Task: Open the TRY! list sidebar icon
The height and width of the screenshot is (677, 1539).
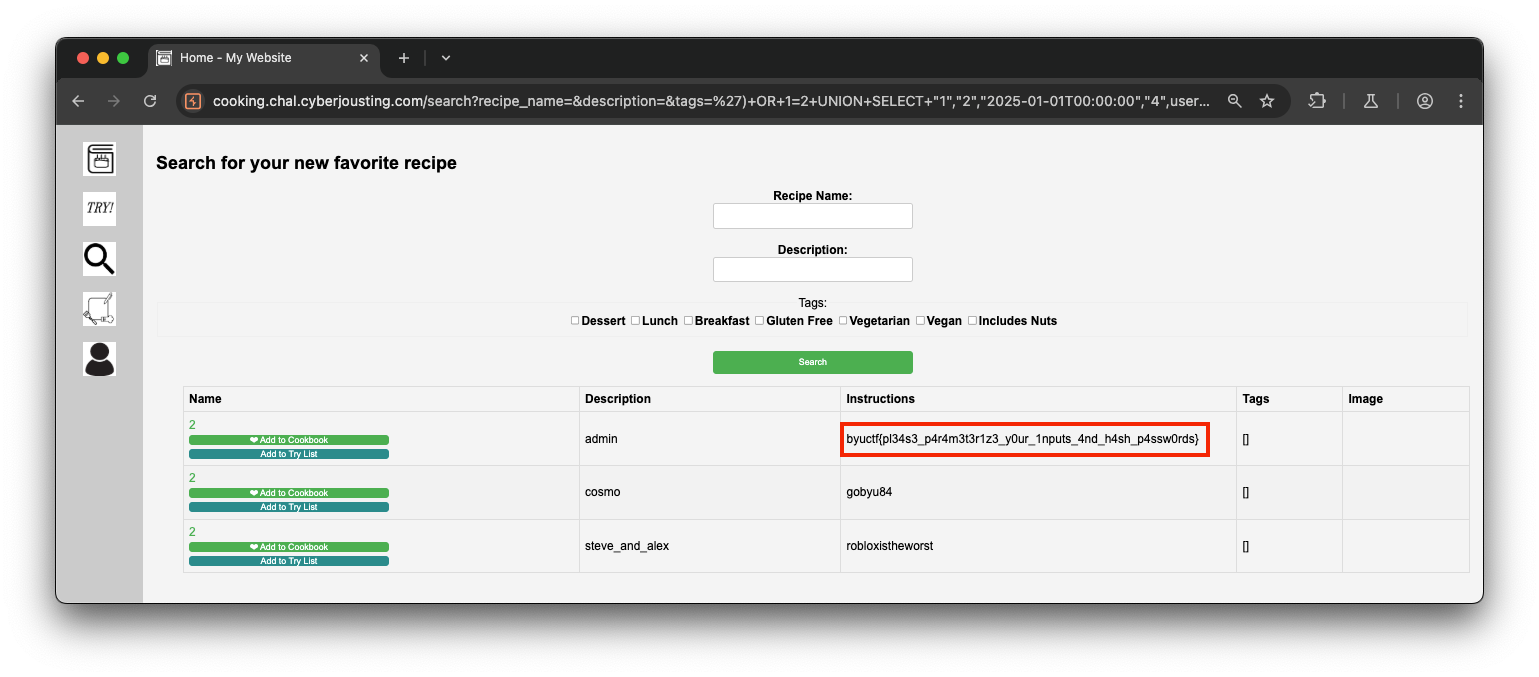Action: 100,209
